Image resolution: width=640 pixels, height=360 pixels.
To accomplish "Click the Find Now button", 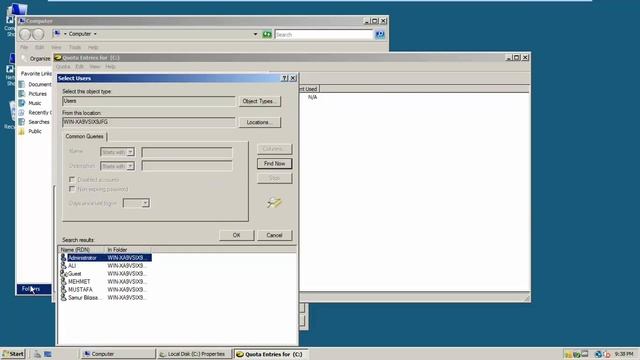I will [274, 164].
